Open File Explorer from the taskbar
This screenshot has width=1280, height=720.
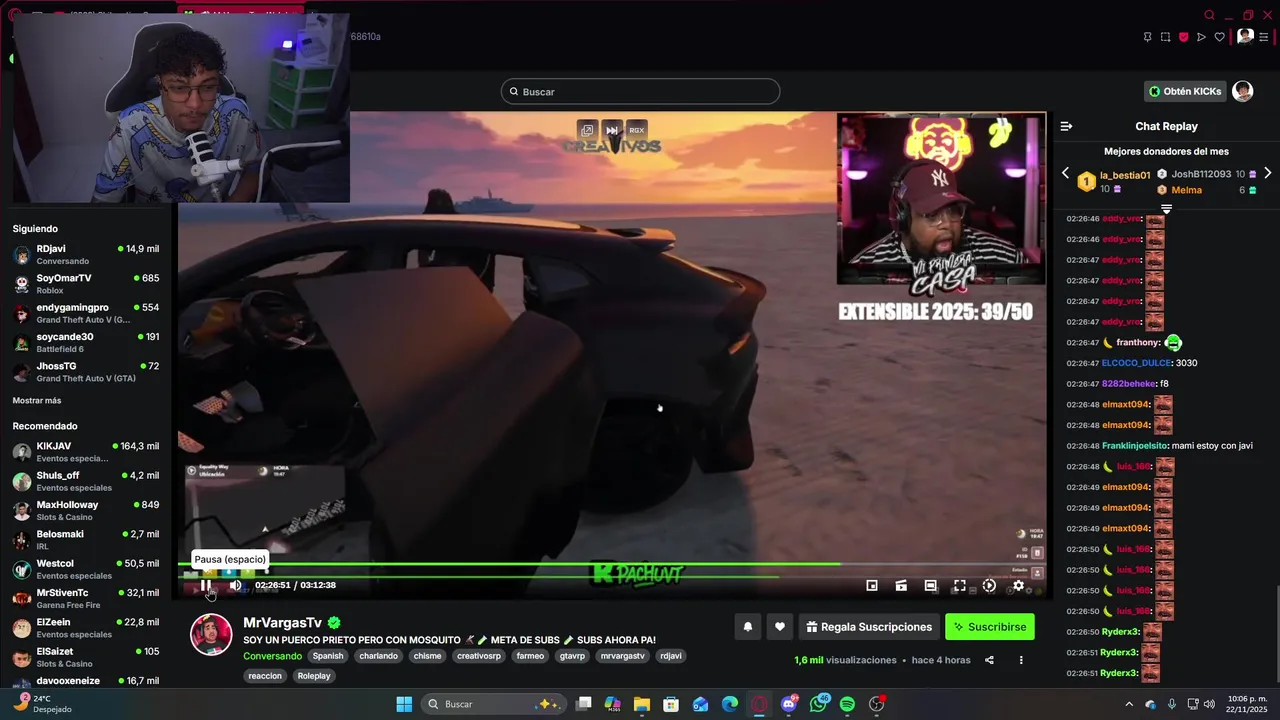pyautogui.click(x=642, y=704)
